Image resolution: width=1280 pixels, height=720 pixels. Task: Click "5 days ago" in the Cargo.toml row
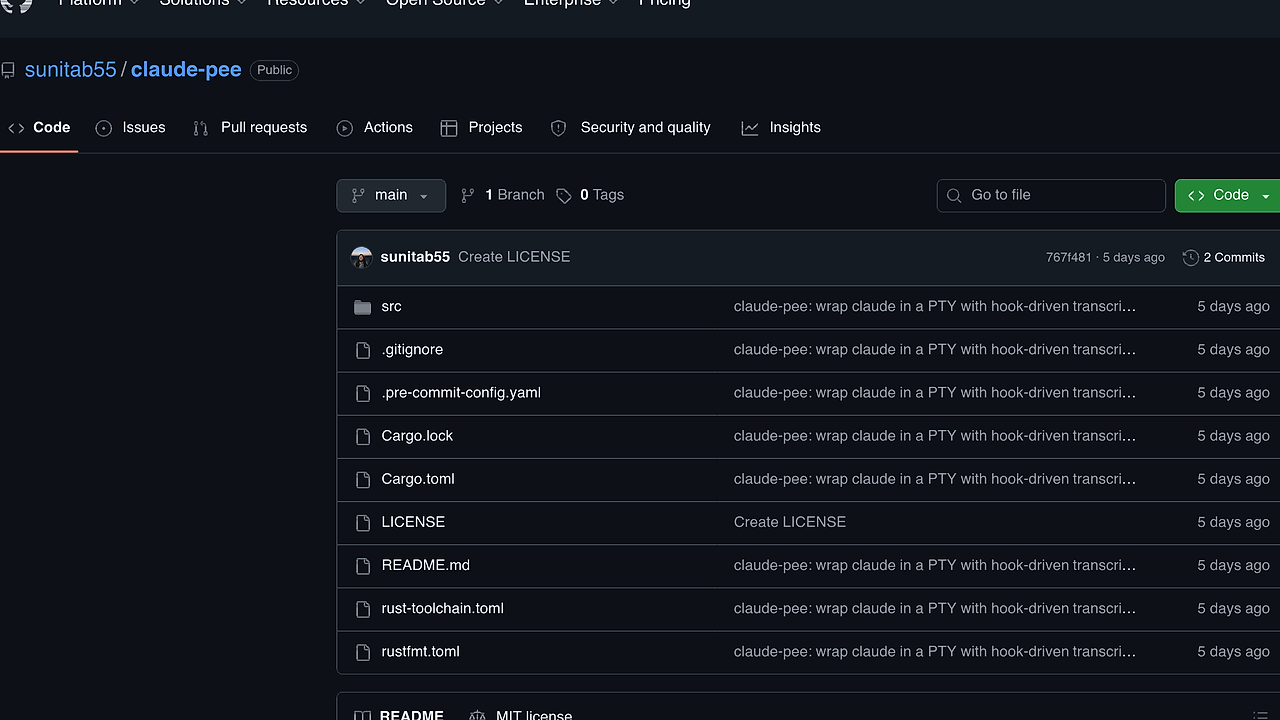(x=1233, y=479)
